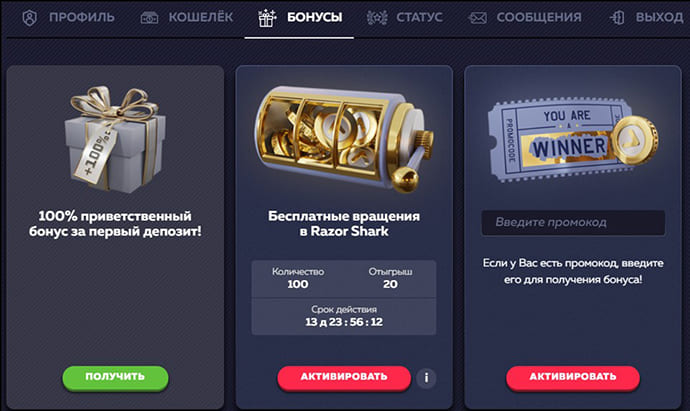Click the status laurel icon
This screenshot has height=411, width=690.
(377, 18)
